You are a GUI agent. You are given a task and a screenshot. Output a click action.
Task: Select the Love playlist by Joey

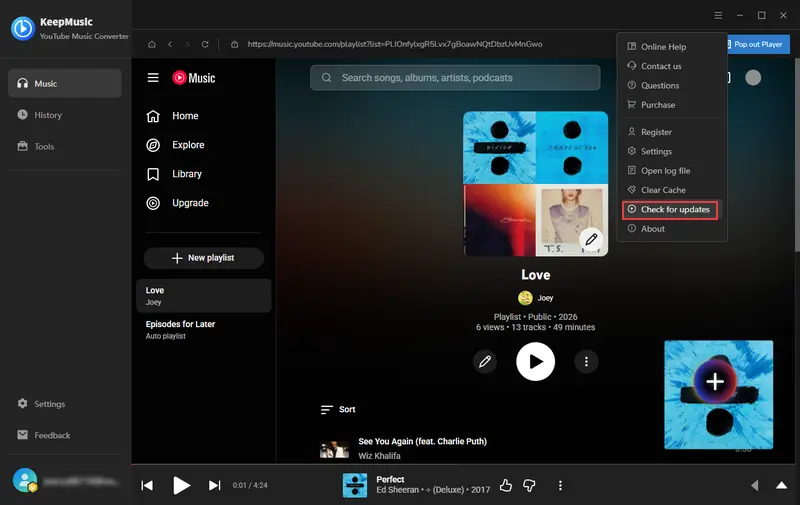(x=204, y=295)
